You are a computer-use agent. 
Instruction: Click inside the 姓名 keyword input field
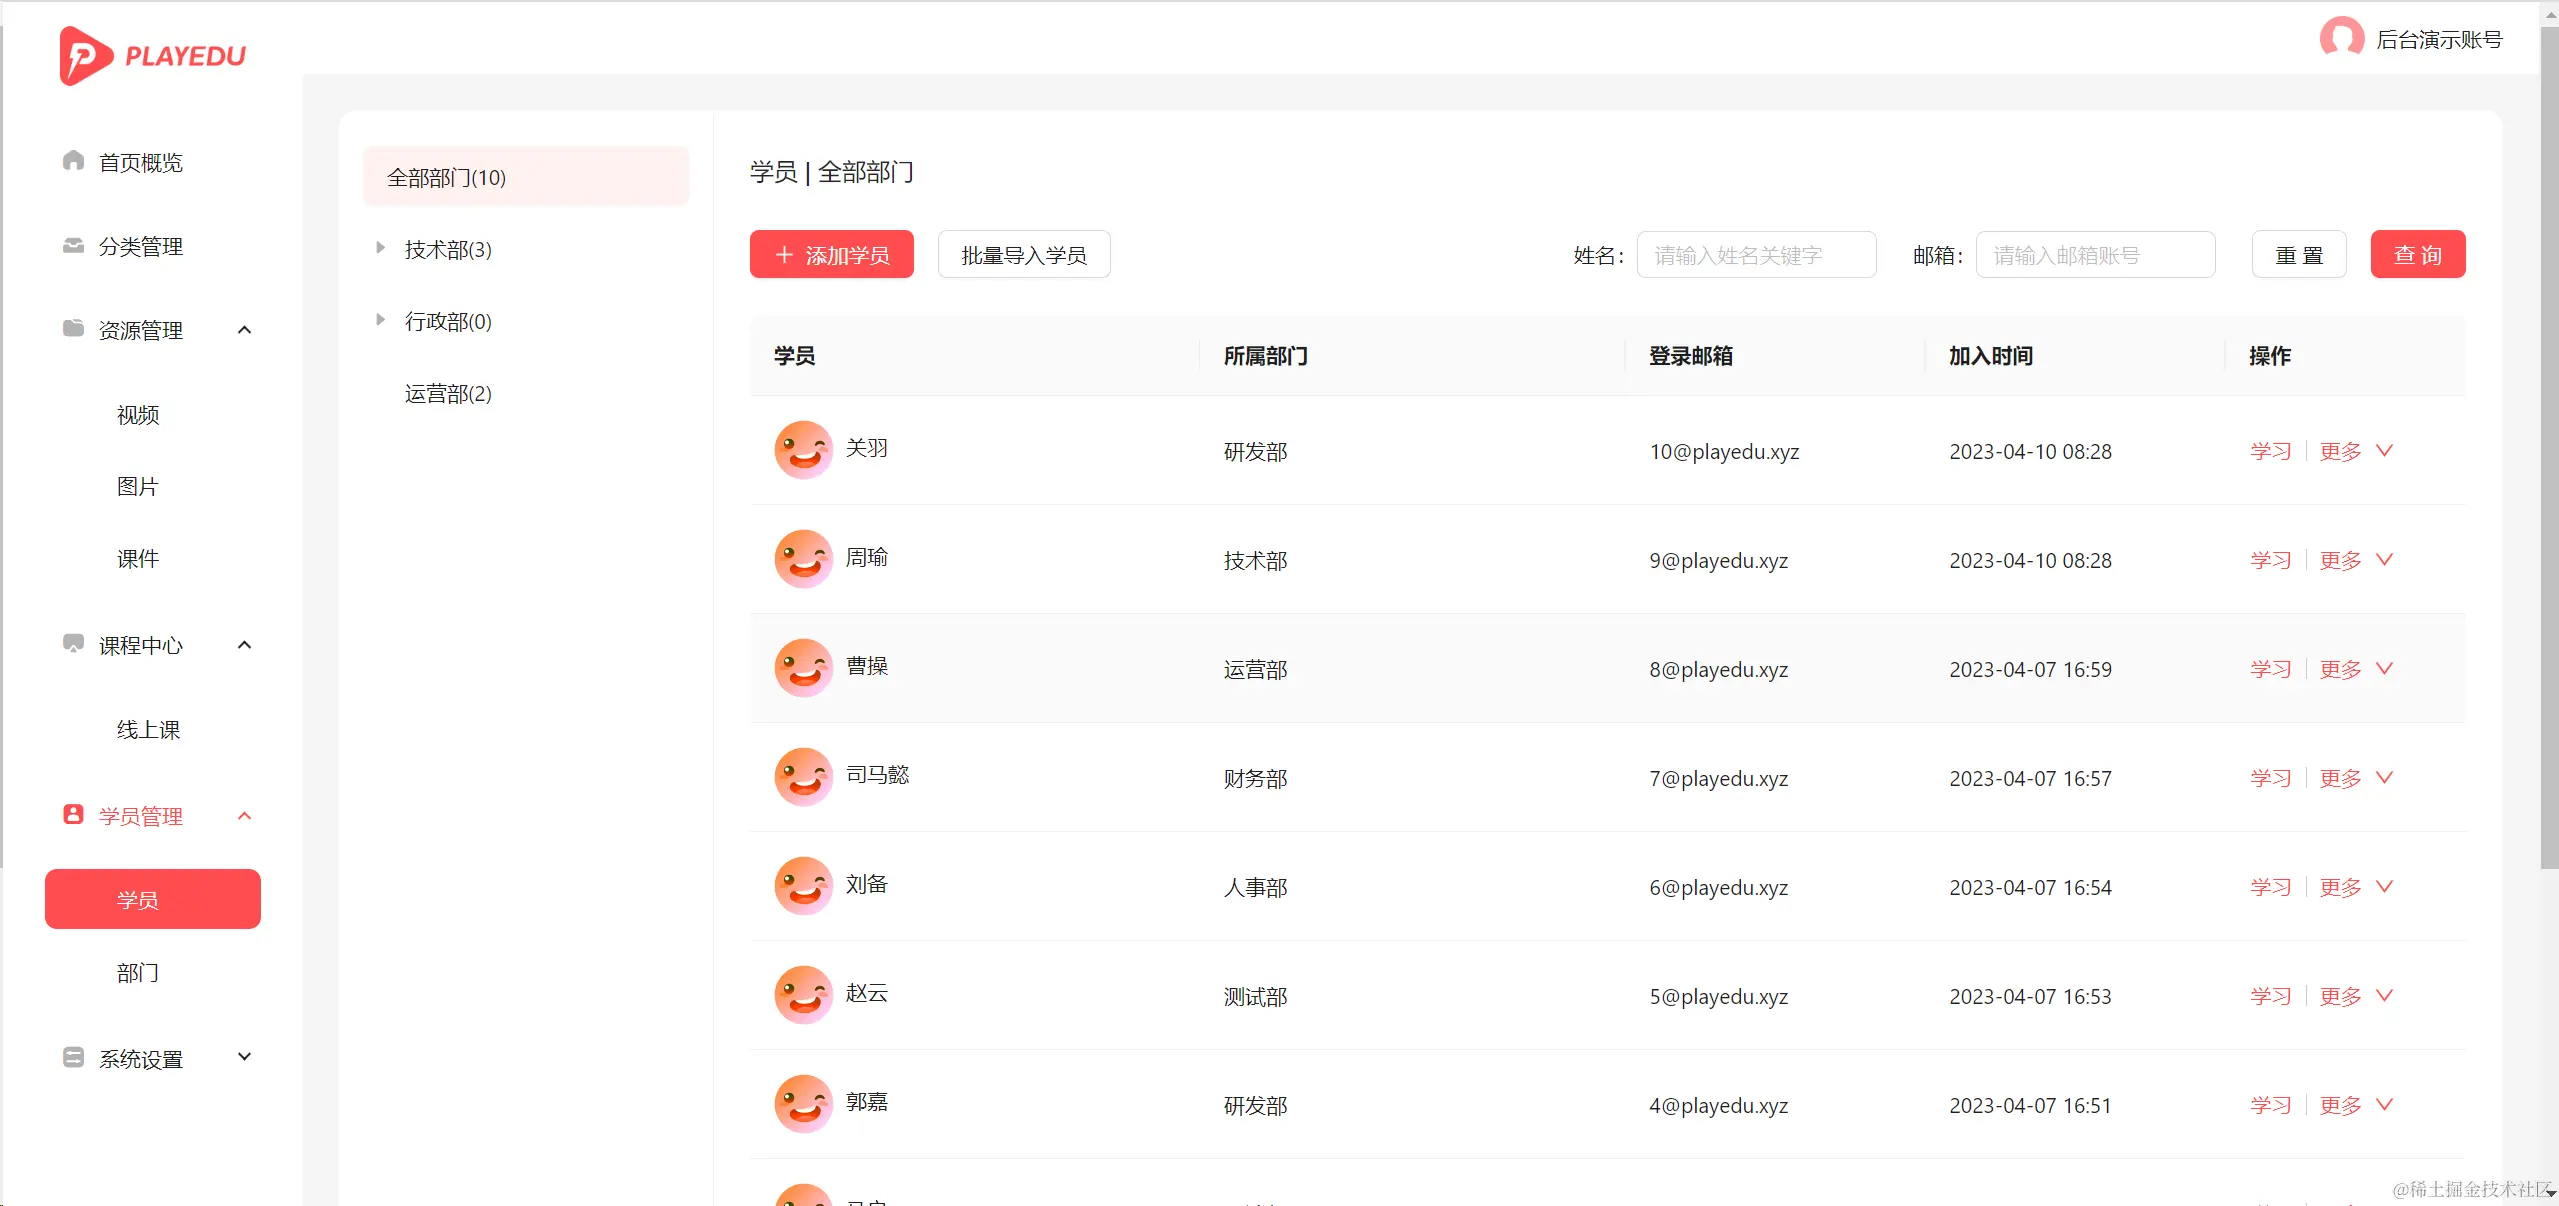tap(1756, 254)
